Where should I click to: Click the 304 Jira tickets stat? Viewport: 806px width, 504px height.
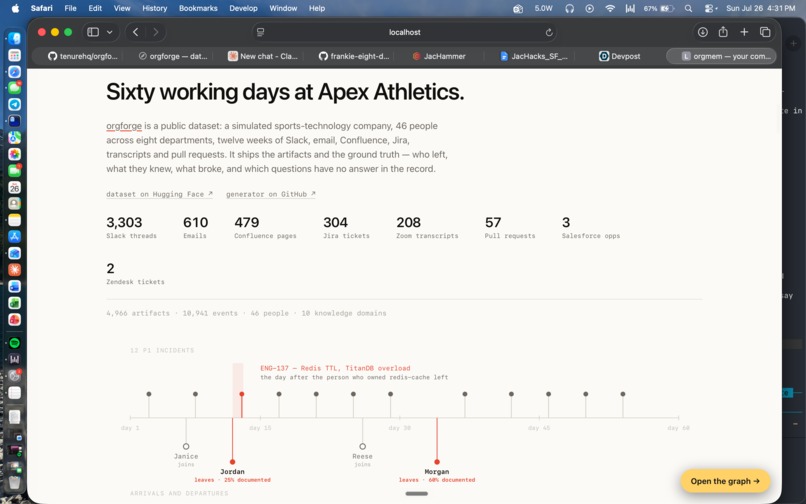[x=346, y=227]
